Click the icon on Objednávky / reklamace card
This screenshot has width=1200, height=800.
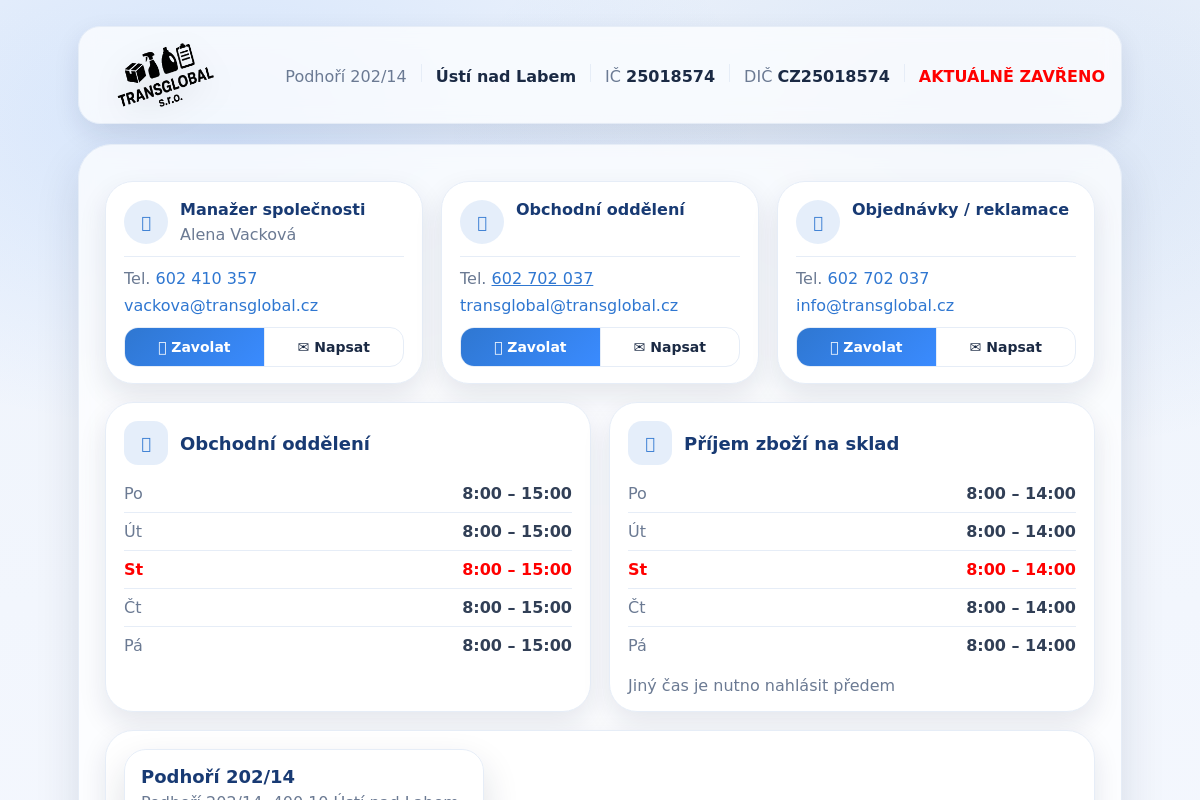(818, 222)
